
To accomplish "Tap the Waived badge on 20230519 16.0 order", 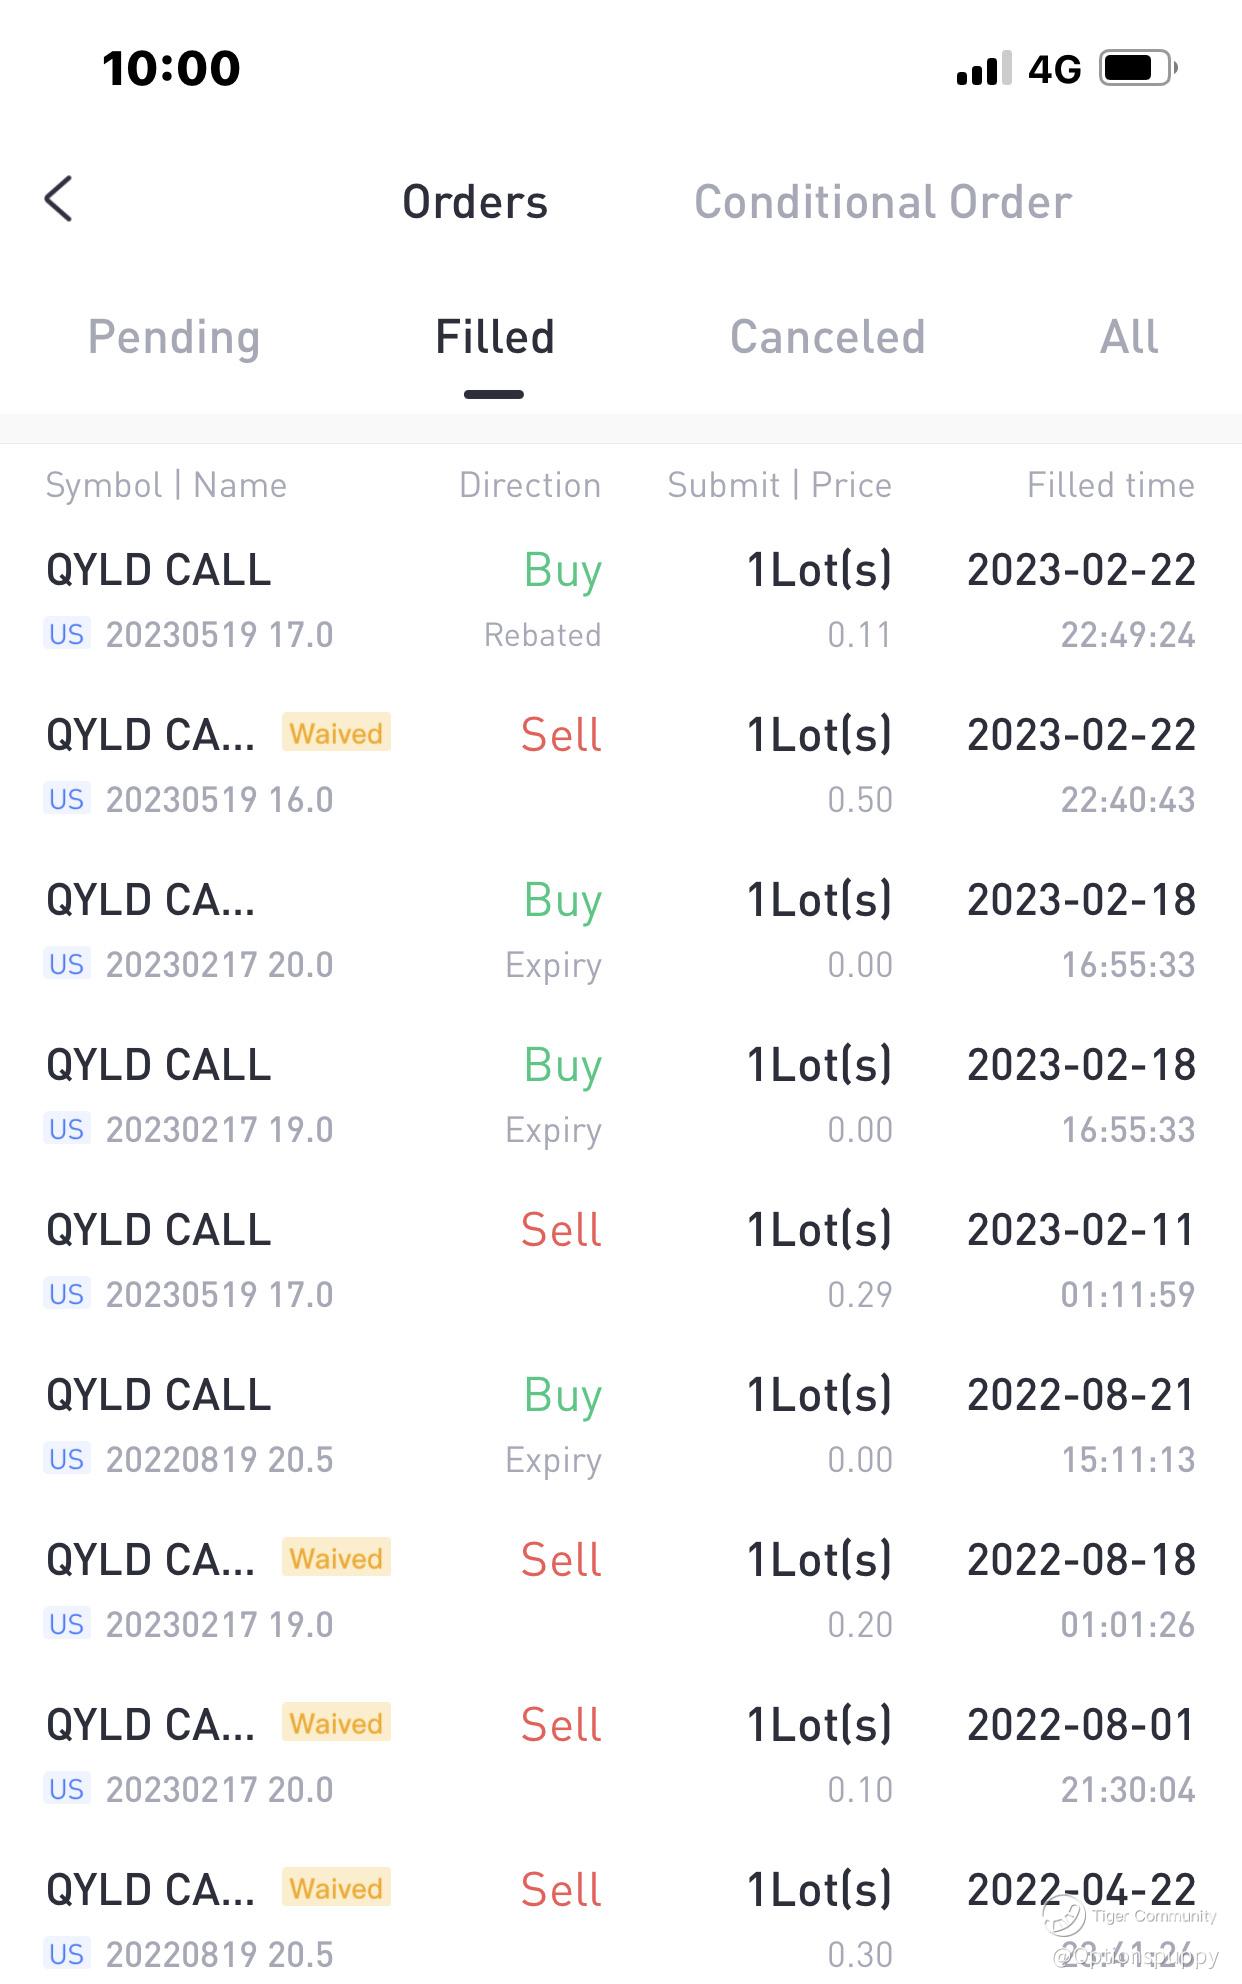I will [336, 734].
